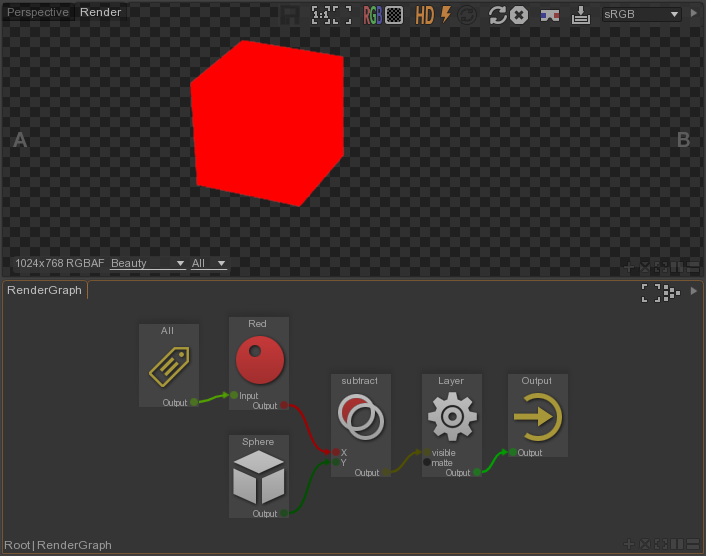Select the Red color node swatch
Screen dimensions: 706x556
(259, 360)
